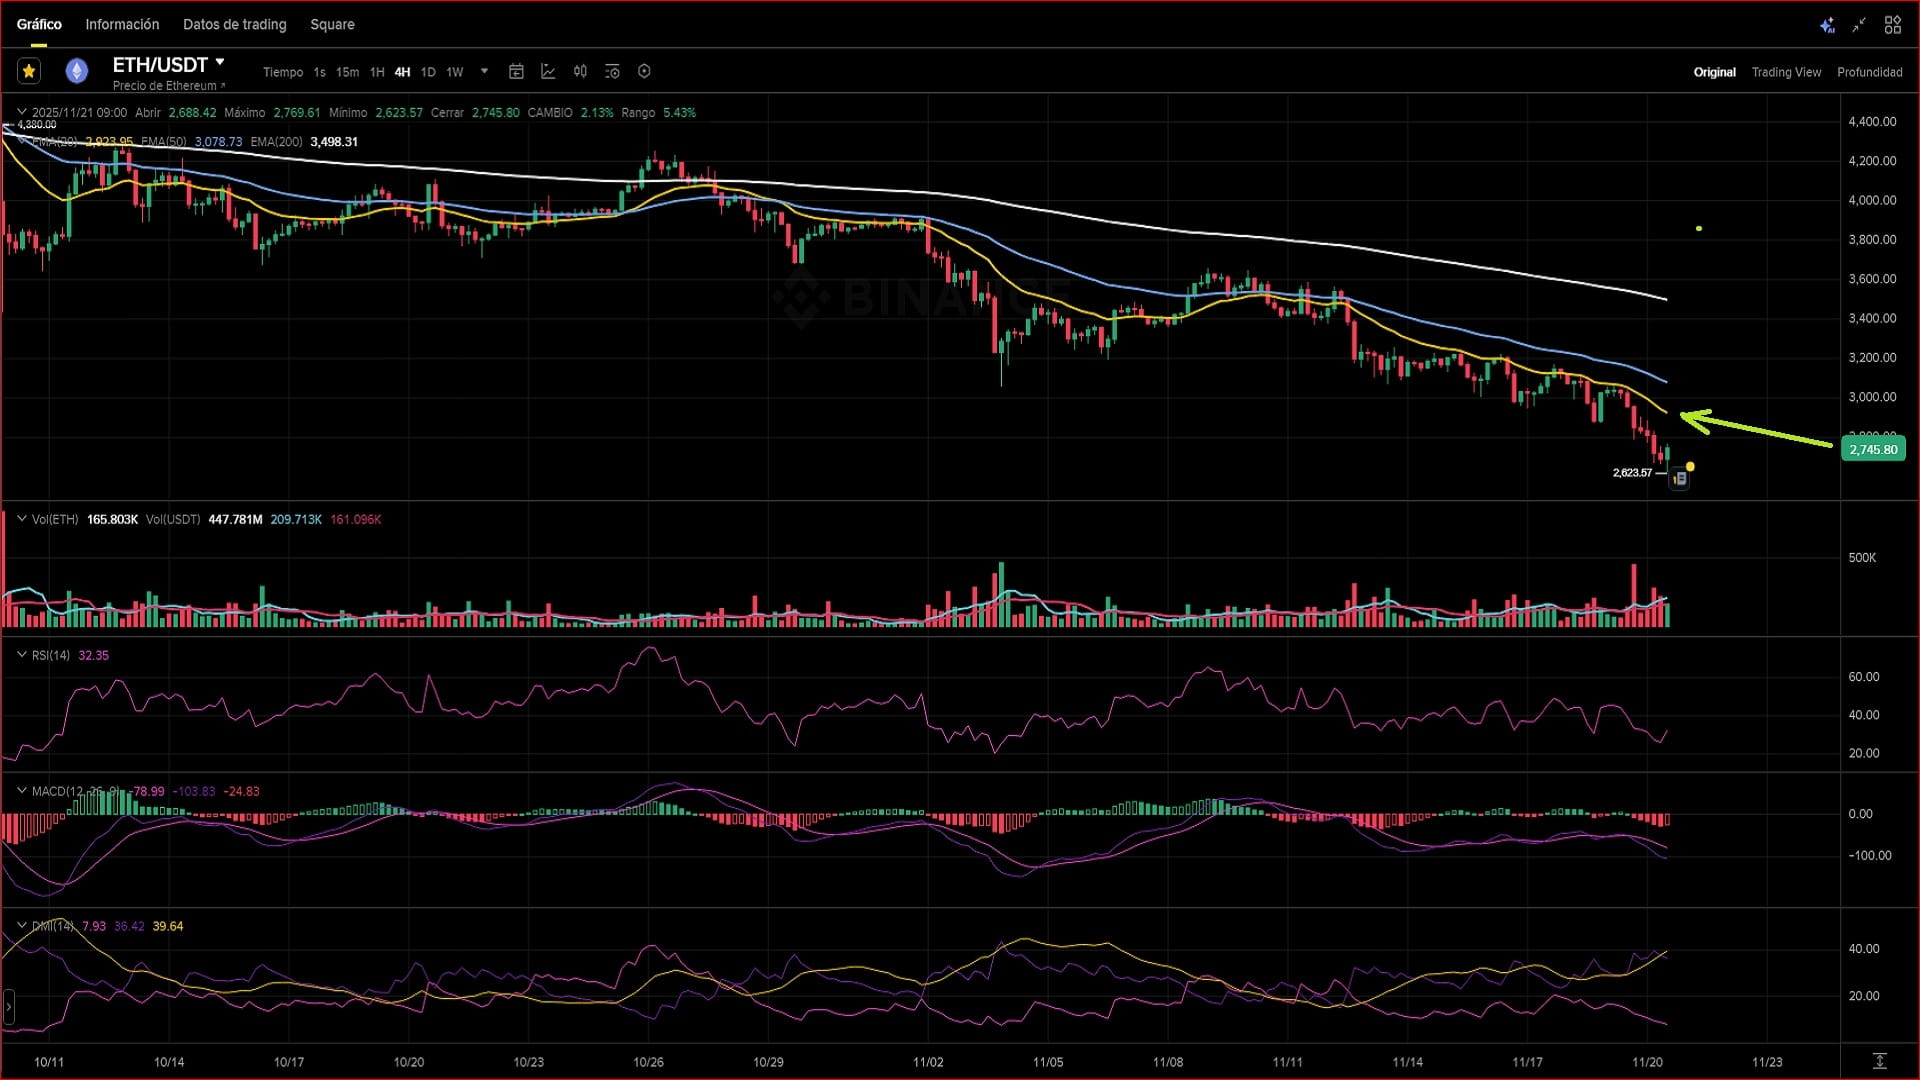The width and height of the screenshot is (1920, 1080).
Task: Open the ETH/USDT pair selector dropdown
Action: pyautogui.click(x=220, y=63)
